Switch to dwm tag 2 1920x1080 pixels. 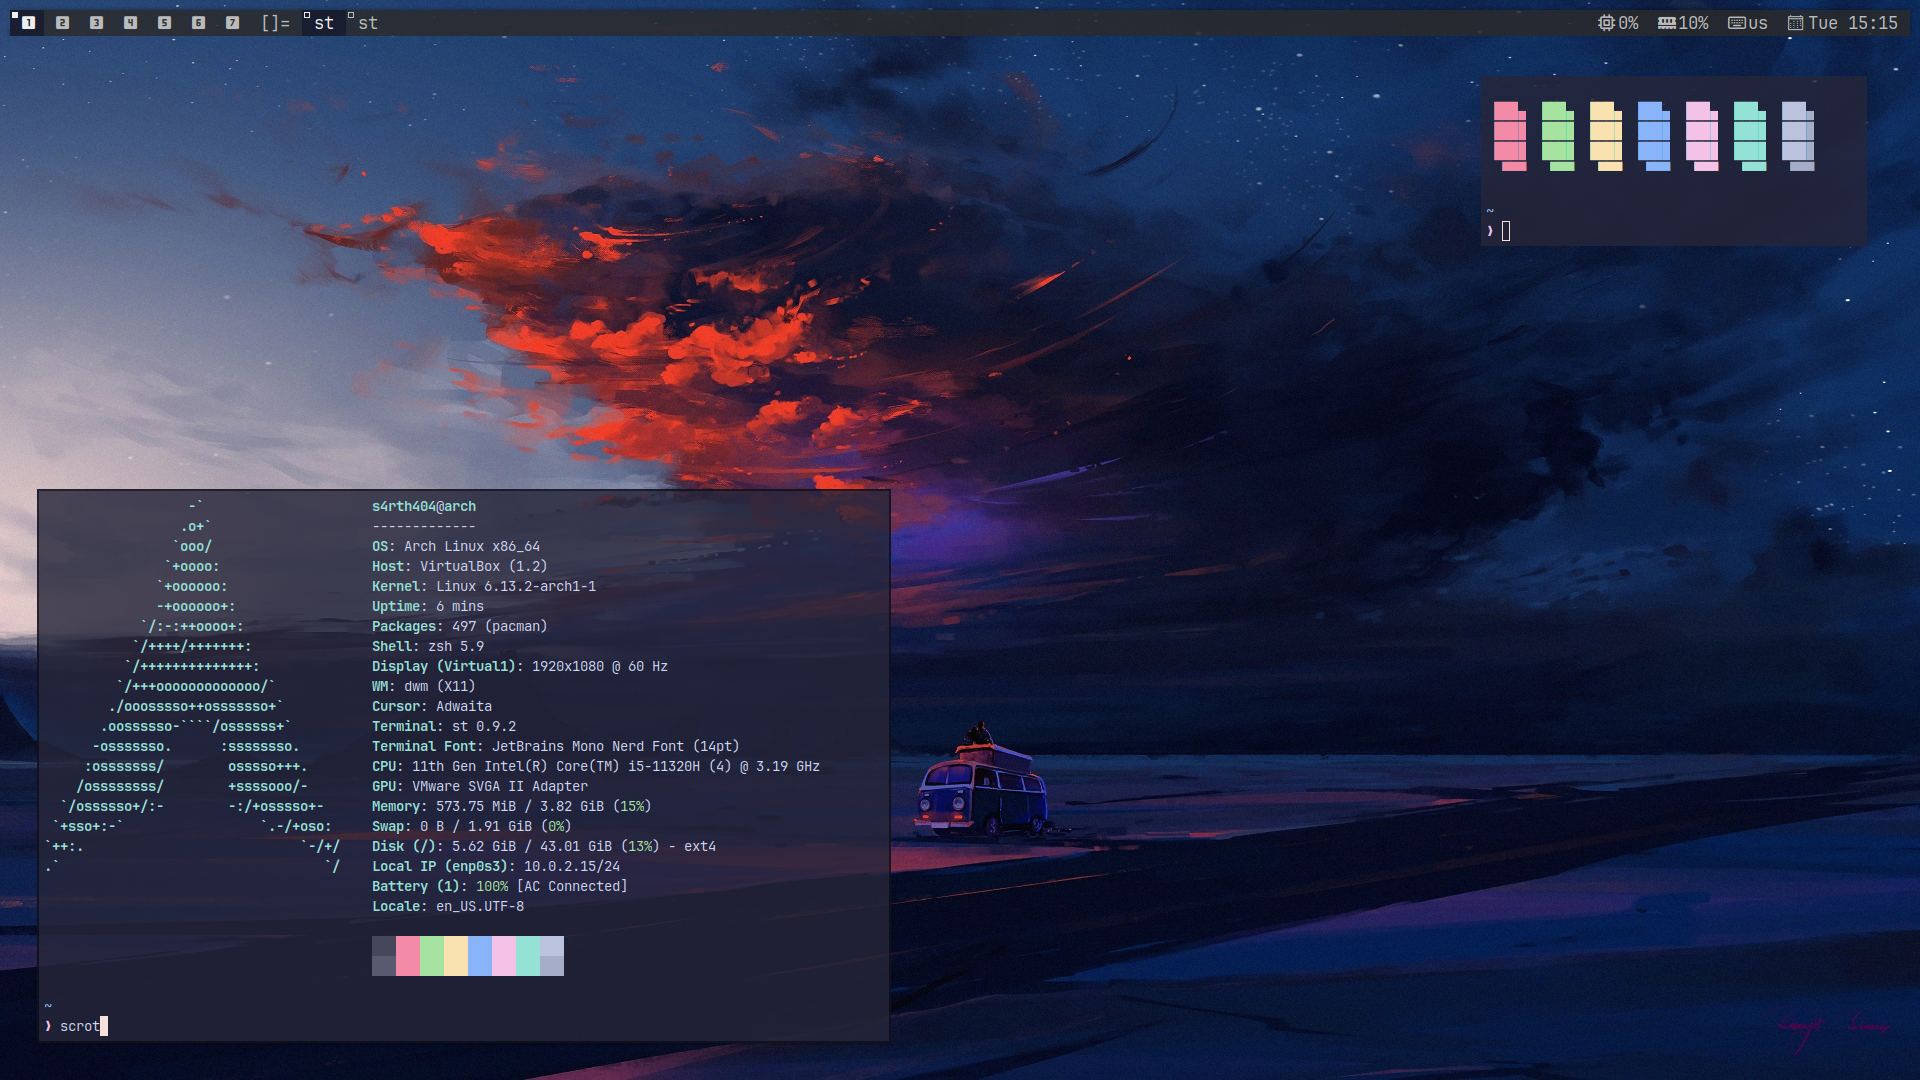(x=62, y=23)
